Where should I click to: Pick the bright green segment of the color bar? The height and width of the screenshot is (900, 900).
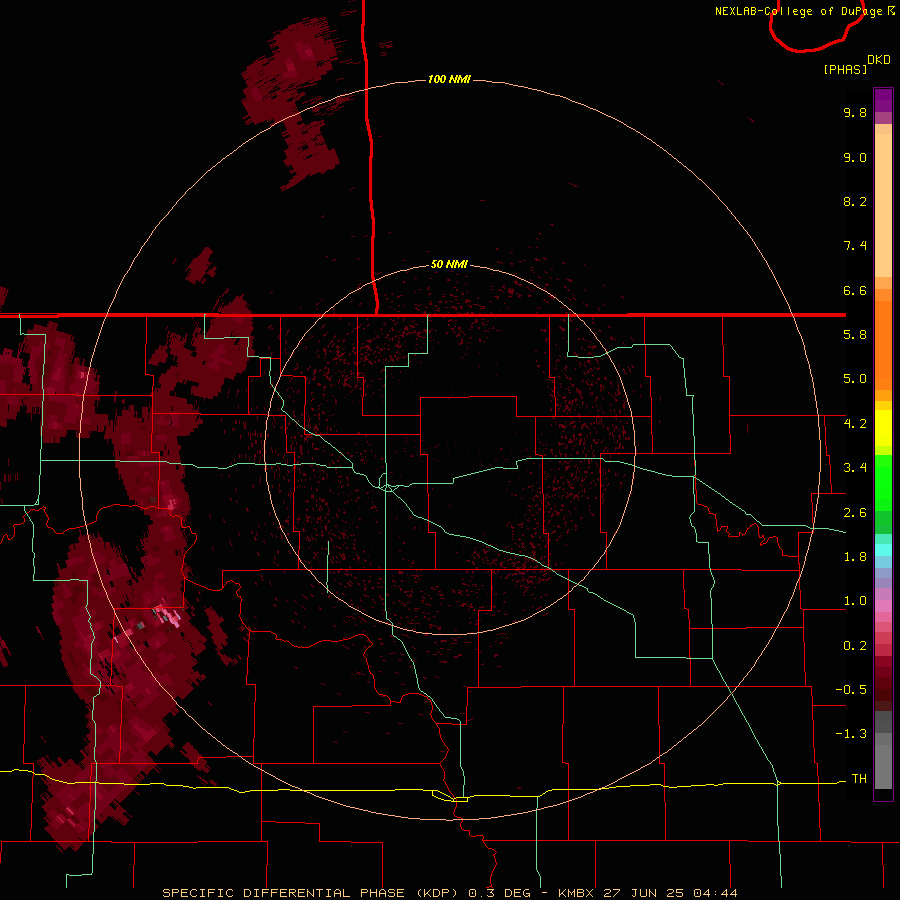point(883,484)
